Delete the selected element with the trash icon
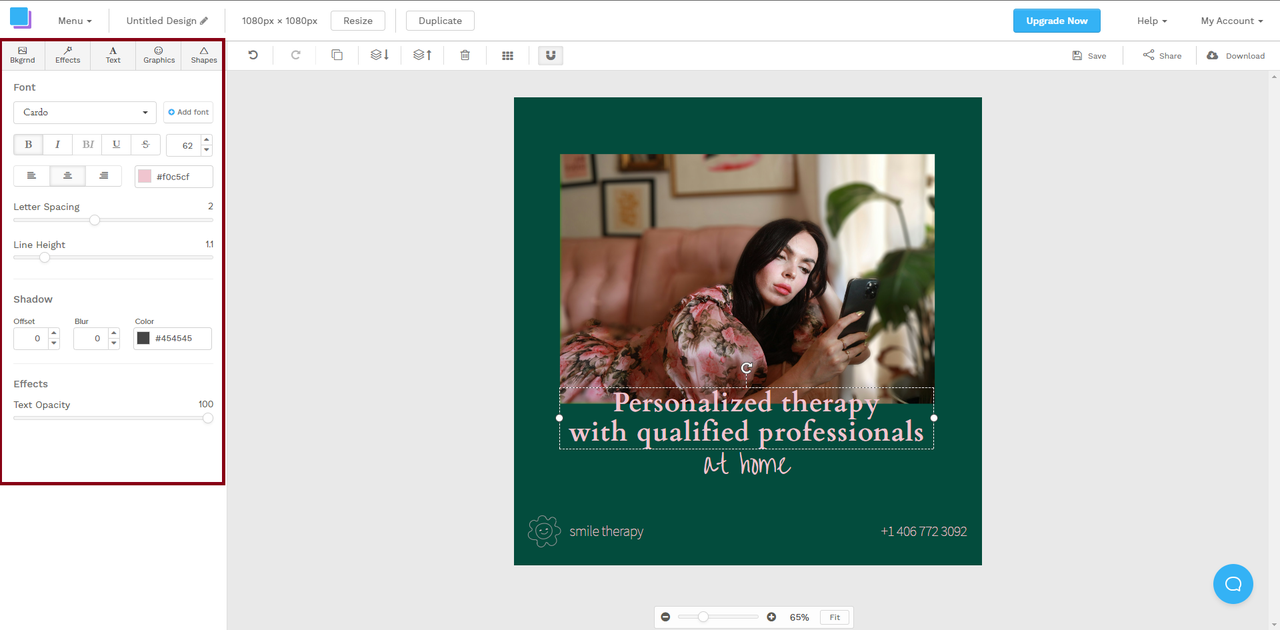Viewport: 1280px width, 630px height. tap(465, 55)
